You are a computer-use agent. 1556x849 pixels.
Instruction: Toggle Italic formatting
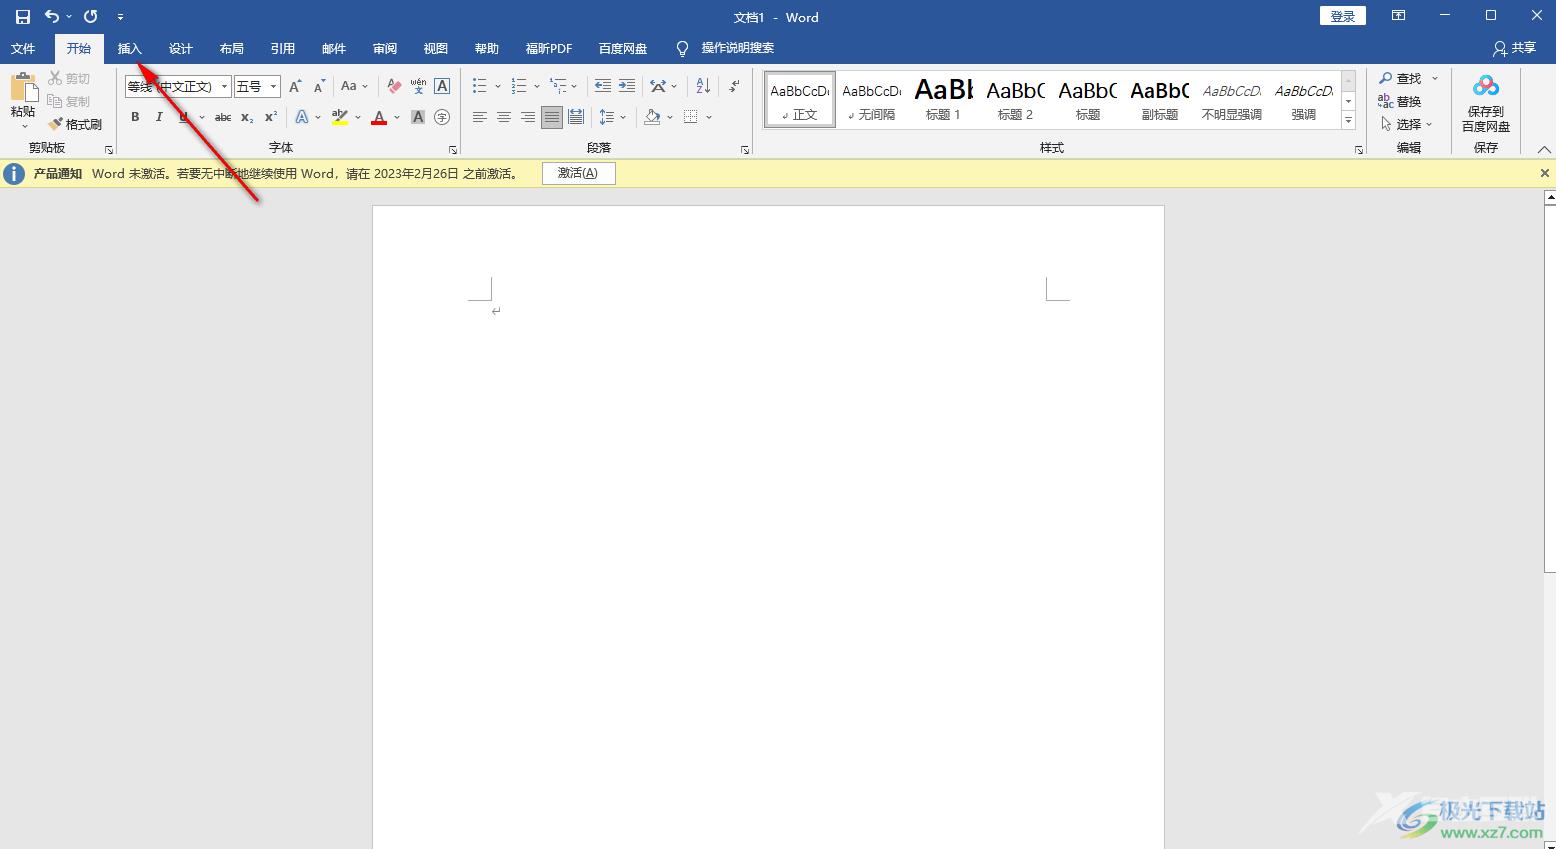pyautogui.click(x=159, y=117)
